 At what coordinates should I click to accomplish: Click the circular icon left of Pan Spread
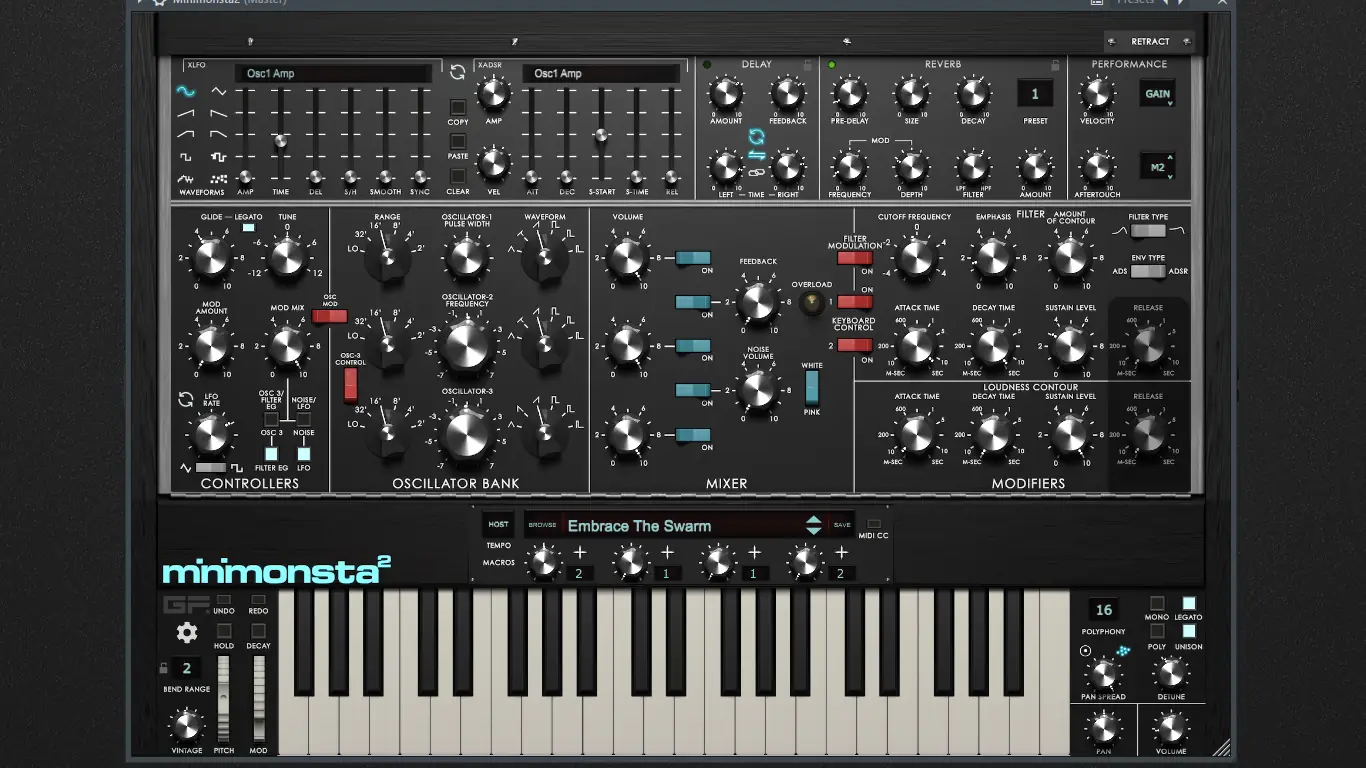pos(1086,651)
